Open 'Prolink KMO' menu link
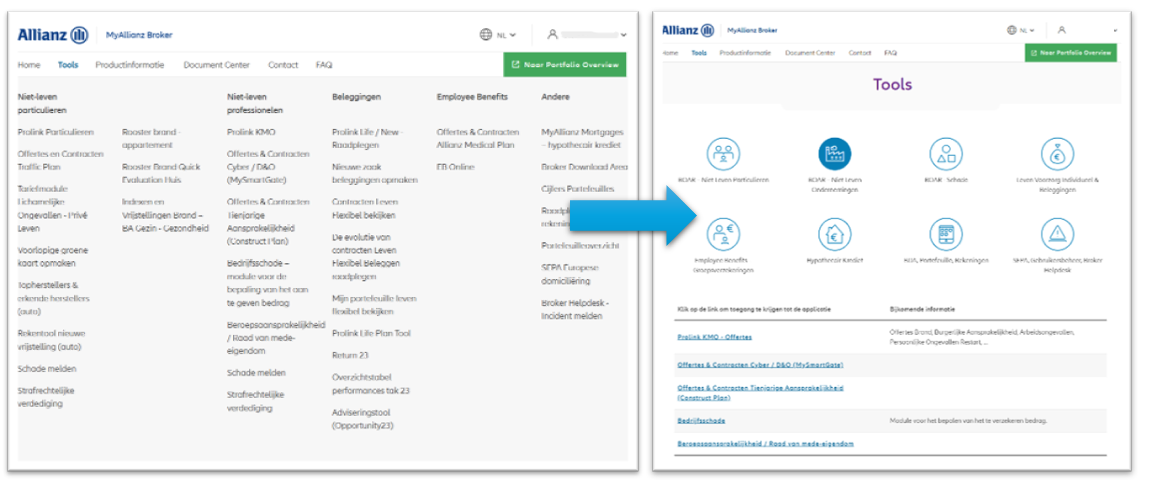Image resolution: width=1150 pixels, height=491 pixels. 251,132
